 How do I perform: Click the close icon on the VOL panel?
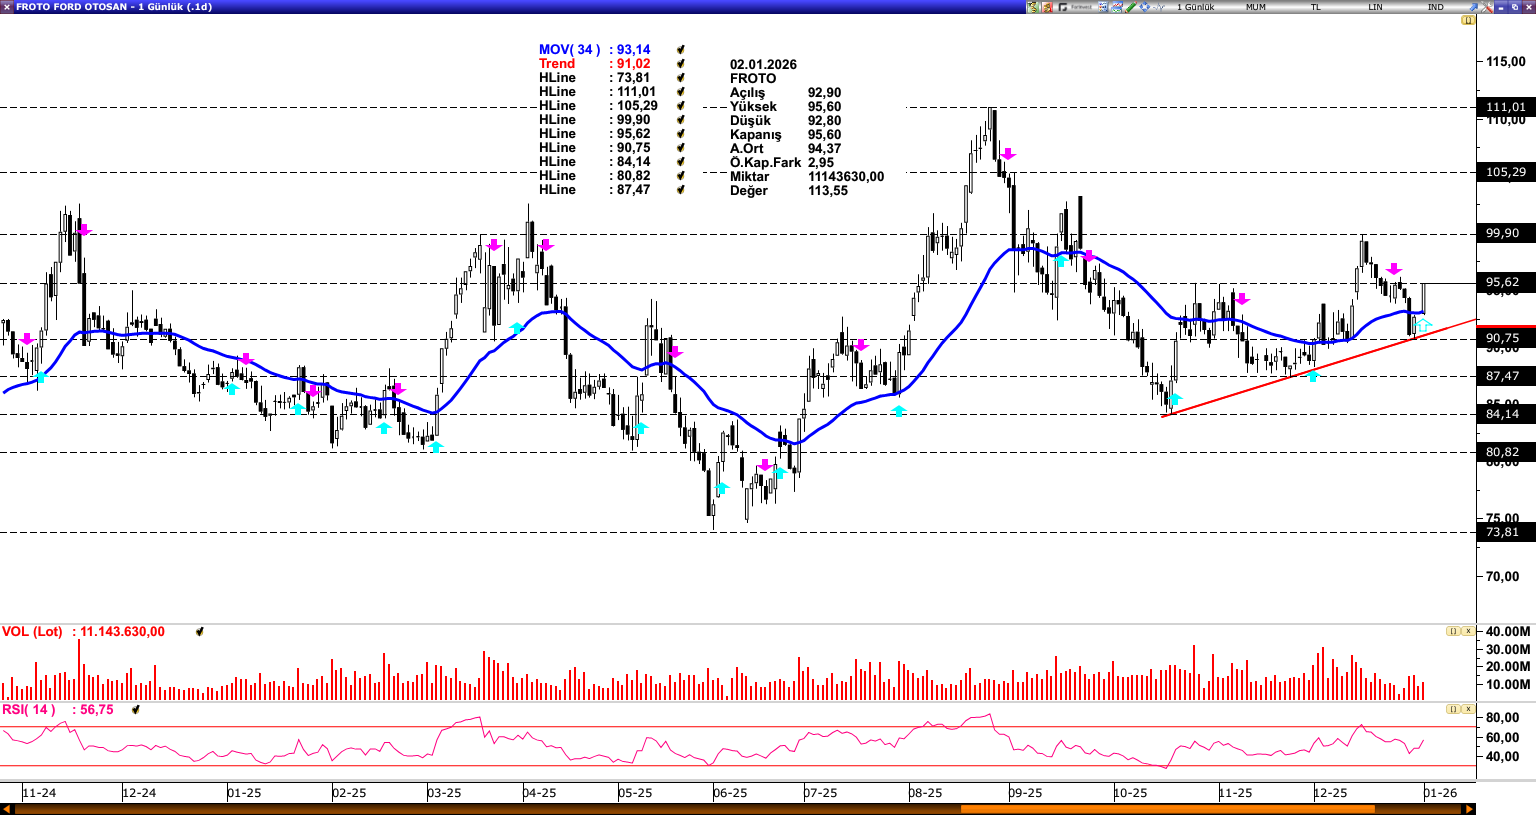point(1467,631)
